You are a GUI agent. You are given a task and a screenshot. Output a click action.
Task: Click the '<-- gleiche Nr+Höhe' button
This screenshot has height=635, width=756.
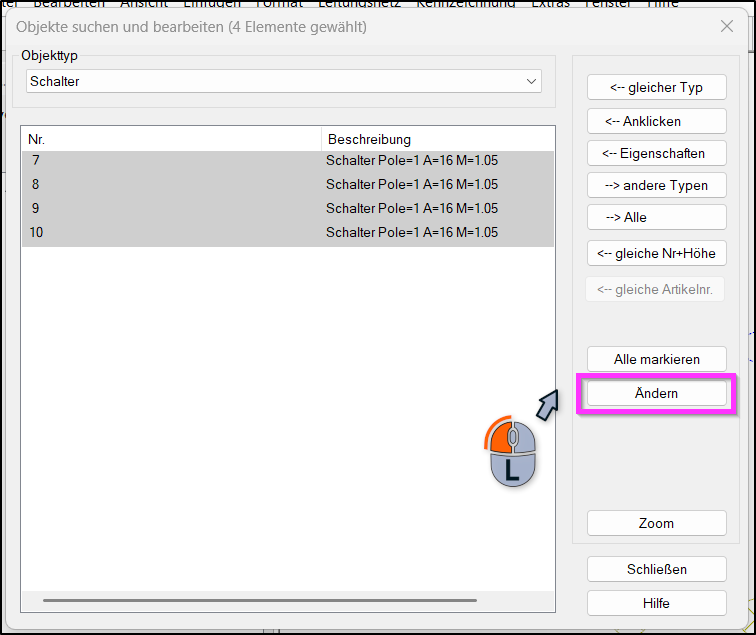(656, 253)
